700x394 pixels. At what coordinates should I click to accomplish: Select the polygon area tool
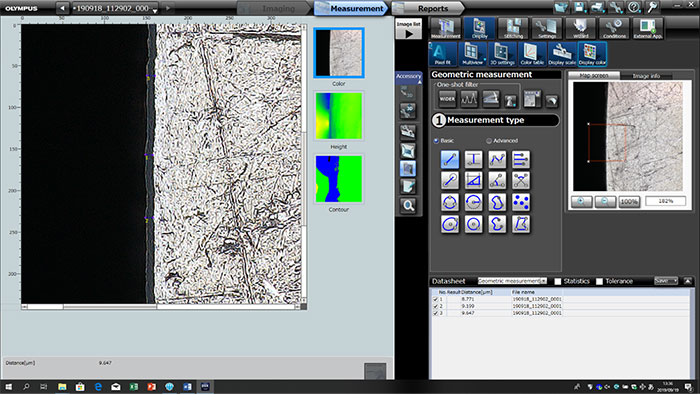[521, 224]
